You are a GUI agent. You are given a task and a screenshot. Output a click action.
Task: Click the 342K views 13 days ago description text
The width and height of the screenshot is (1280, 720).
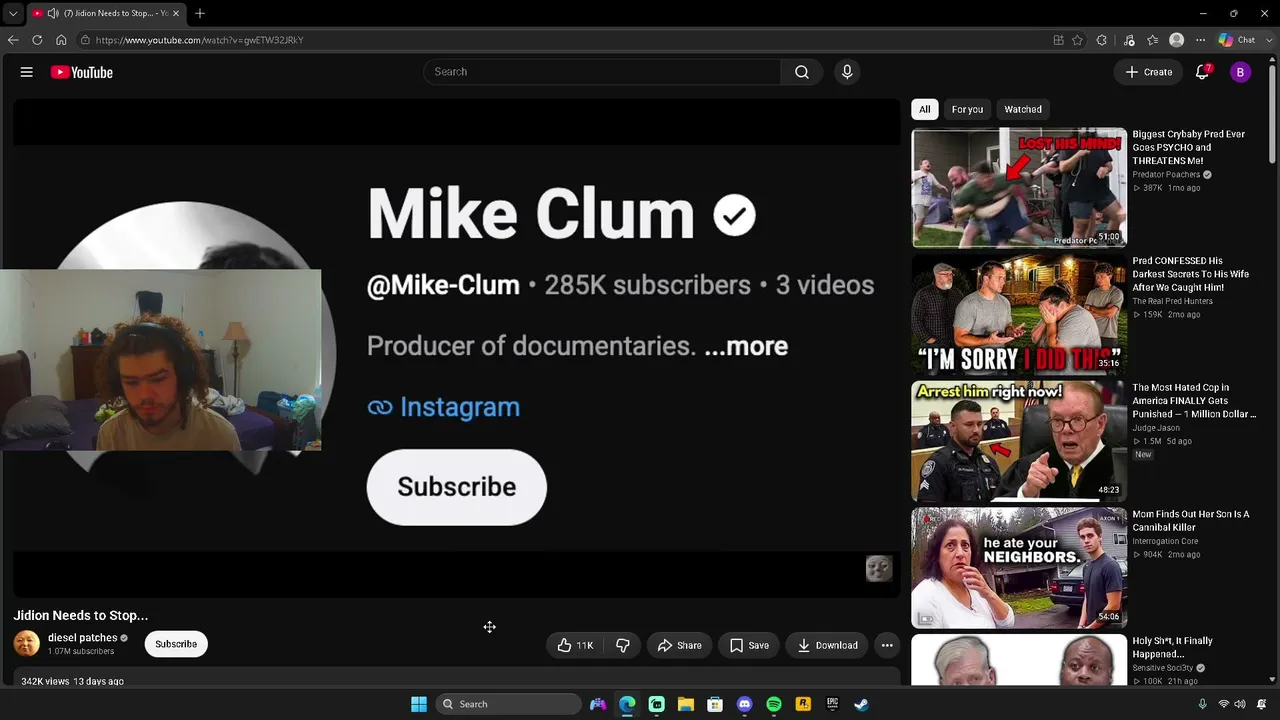tap(73, 681)
